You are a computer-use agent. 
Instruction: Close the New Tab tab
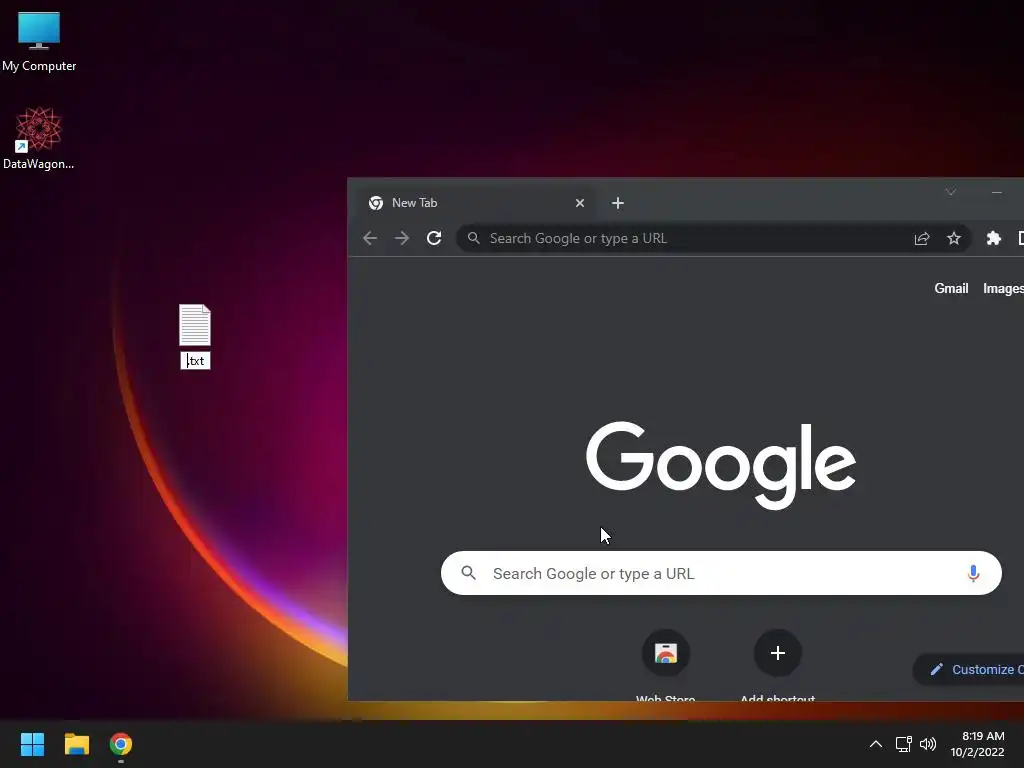click(x=579, y=203)
